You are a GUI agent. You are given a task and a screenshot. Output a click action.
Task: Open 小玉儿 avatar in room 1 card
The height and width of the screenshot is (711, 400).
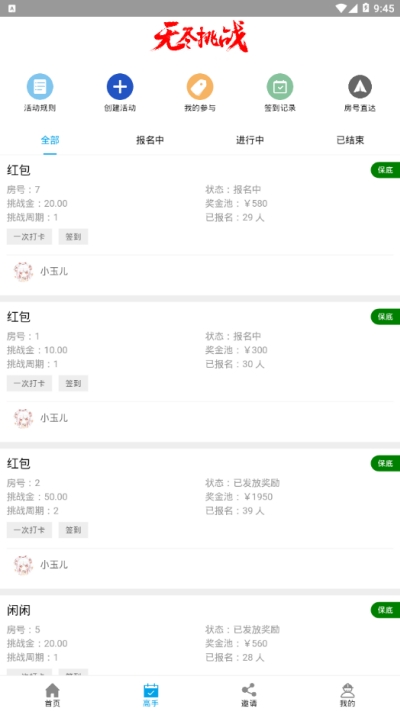(x=23, y=418)
